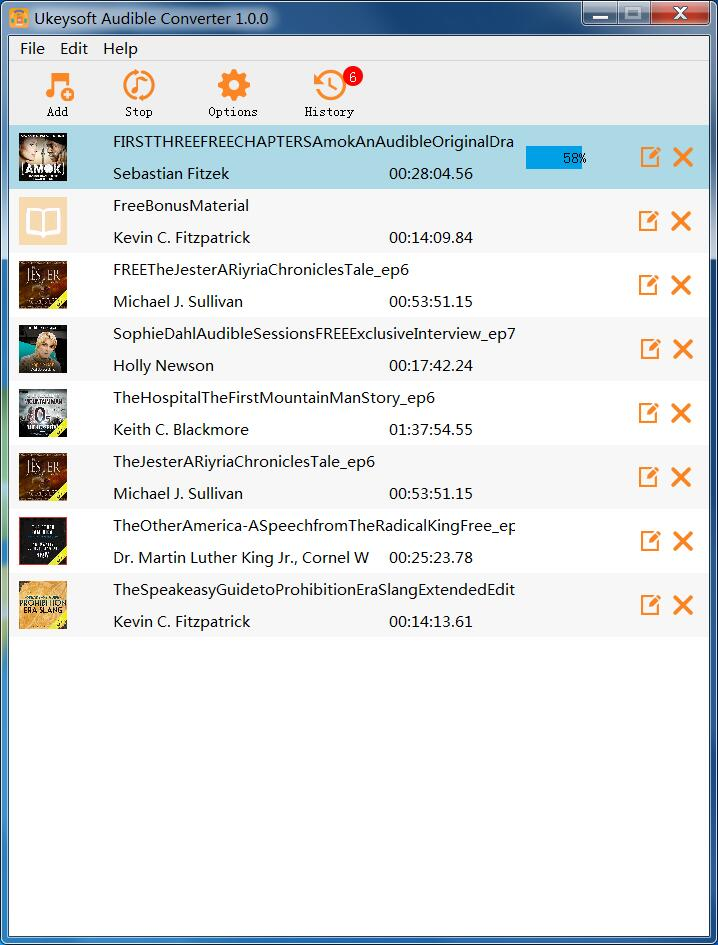Delete TheHospitalTheFirstMountainManStory_ep6 from list
The height and width of the screenshot is (945, 718).
click(x=683, y=413)
